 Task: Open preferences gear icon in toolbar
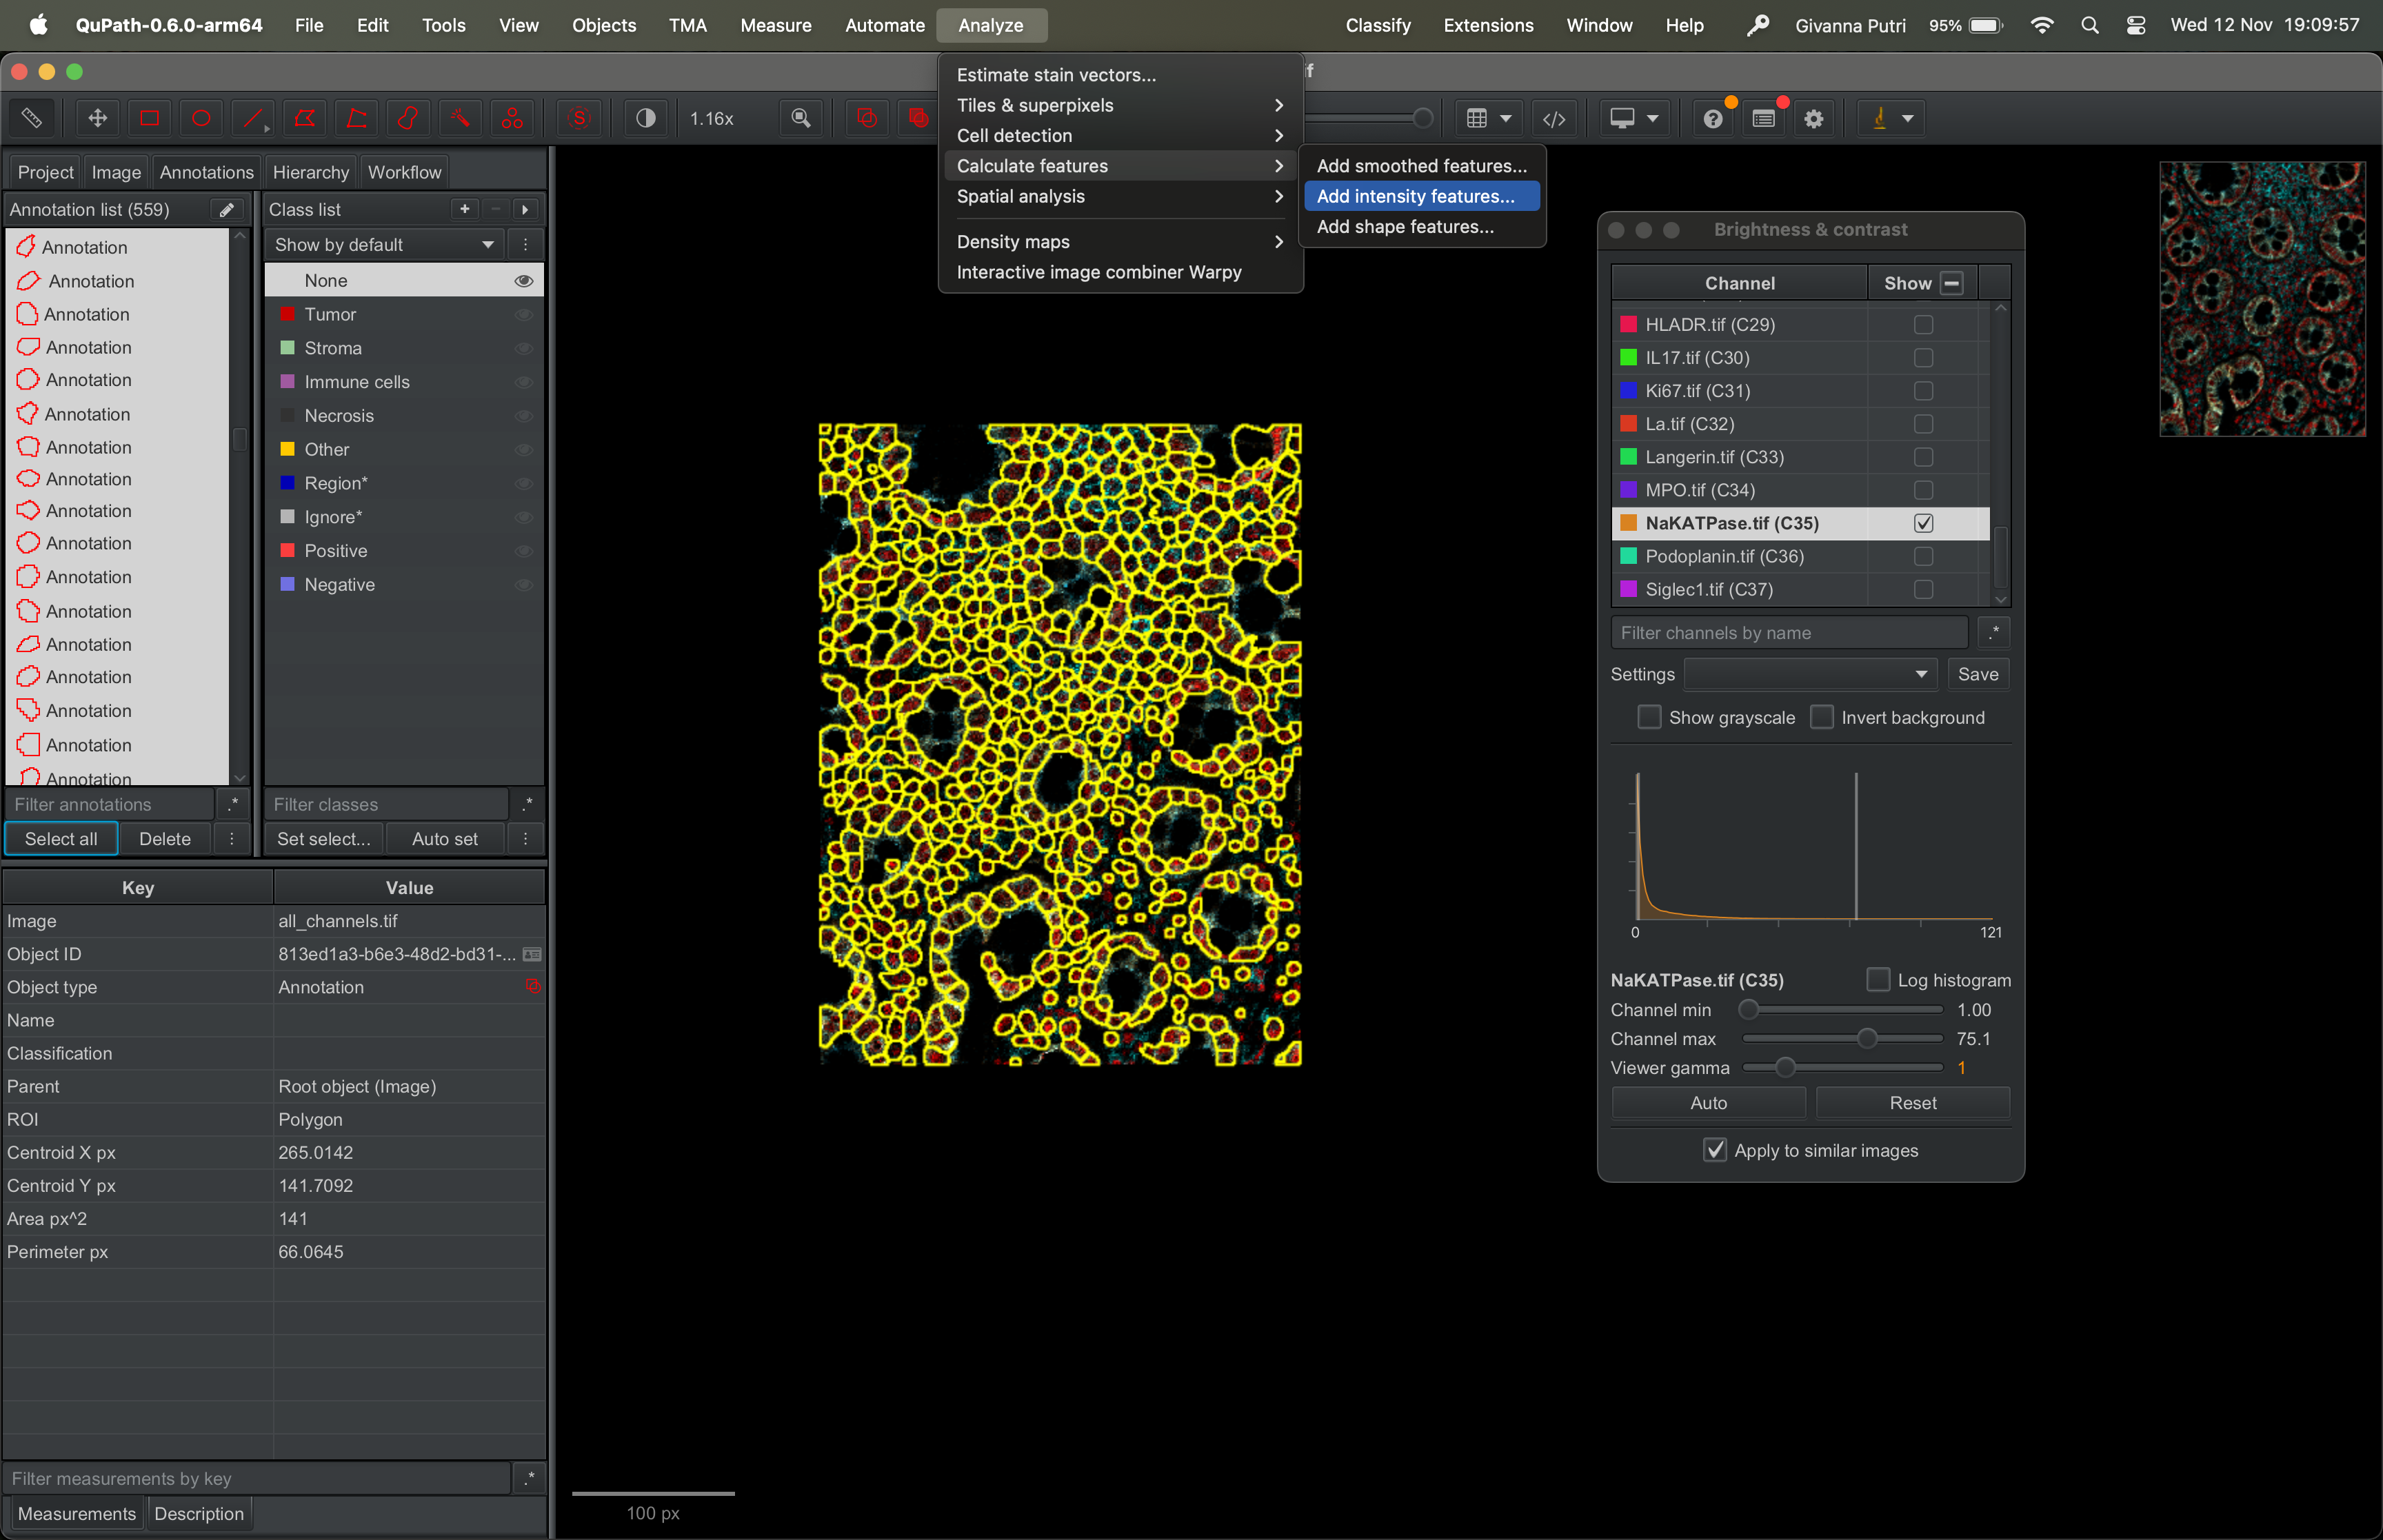1813,119
